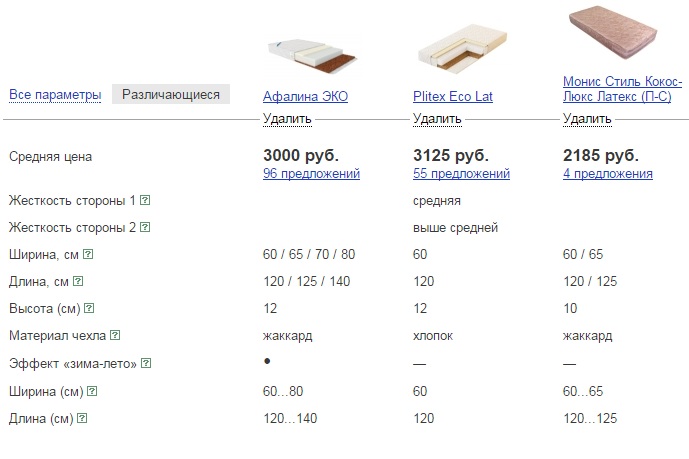Open help icon for Эффект «зима-лето»

(x=146, y=363)
